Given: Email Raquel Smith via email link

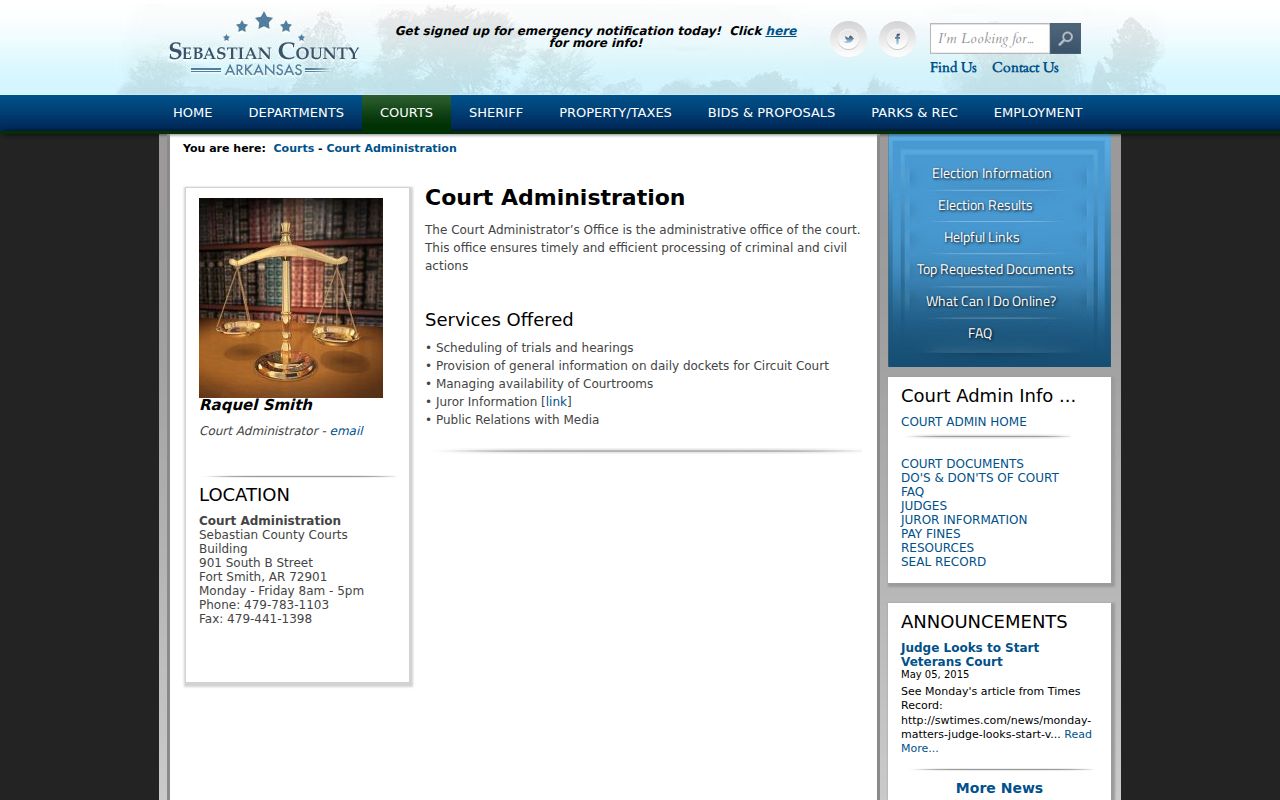Looking at the screenshot, I should [347, 431].
